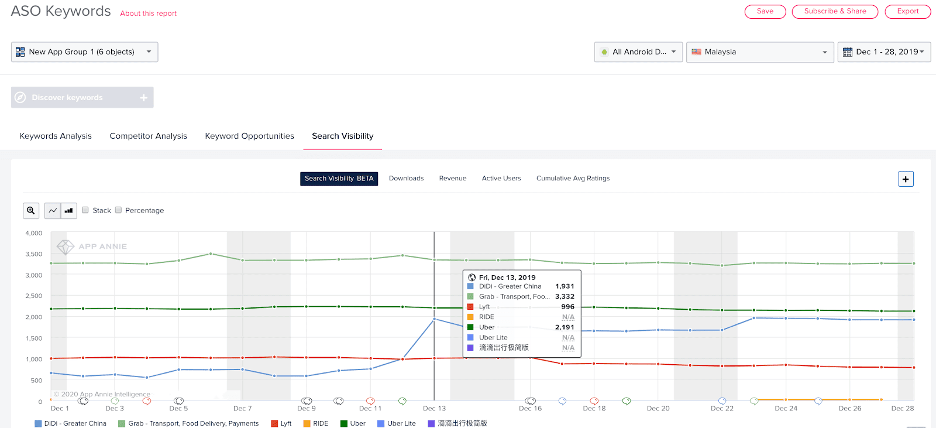The width and height of the screenshot is (936, 428).
Task: Switch chart metric to Active Users
Action: (x=501, y=178)
